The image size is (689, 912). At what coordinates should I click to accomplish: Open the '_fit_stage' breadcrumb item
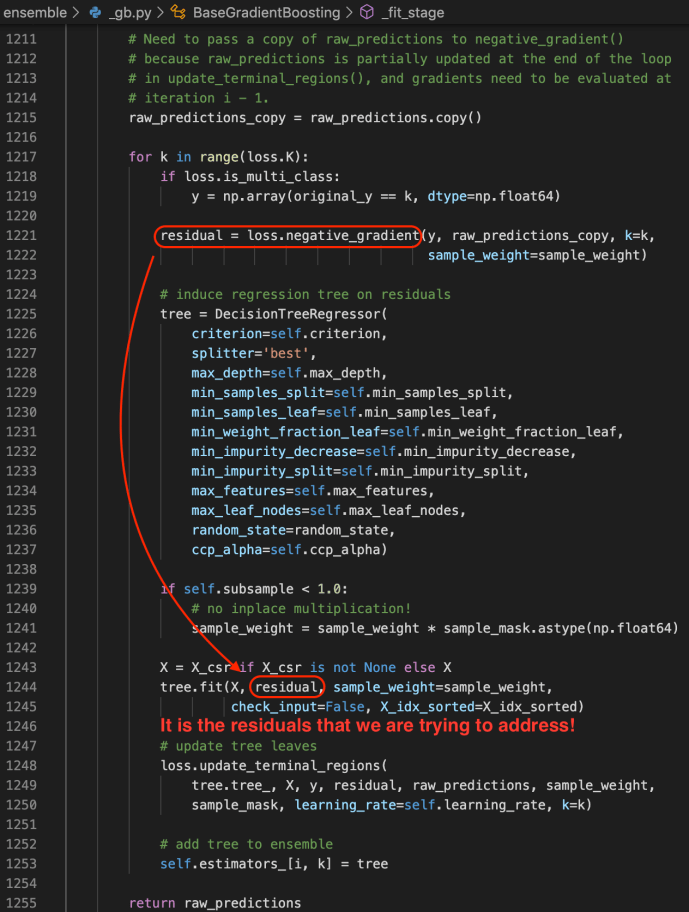coord(413,13)
